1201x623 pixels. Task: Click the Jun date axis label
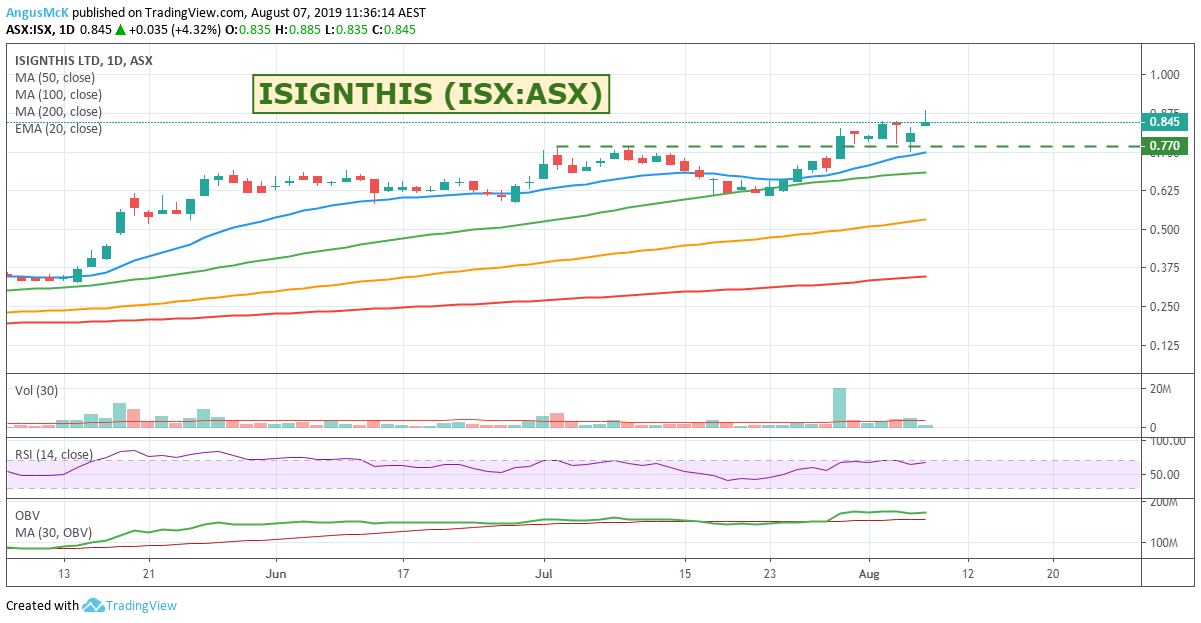click(277, 574)
